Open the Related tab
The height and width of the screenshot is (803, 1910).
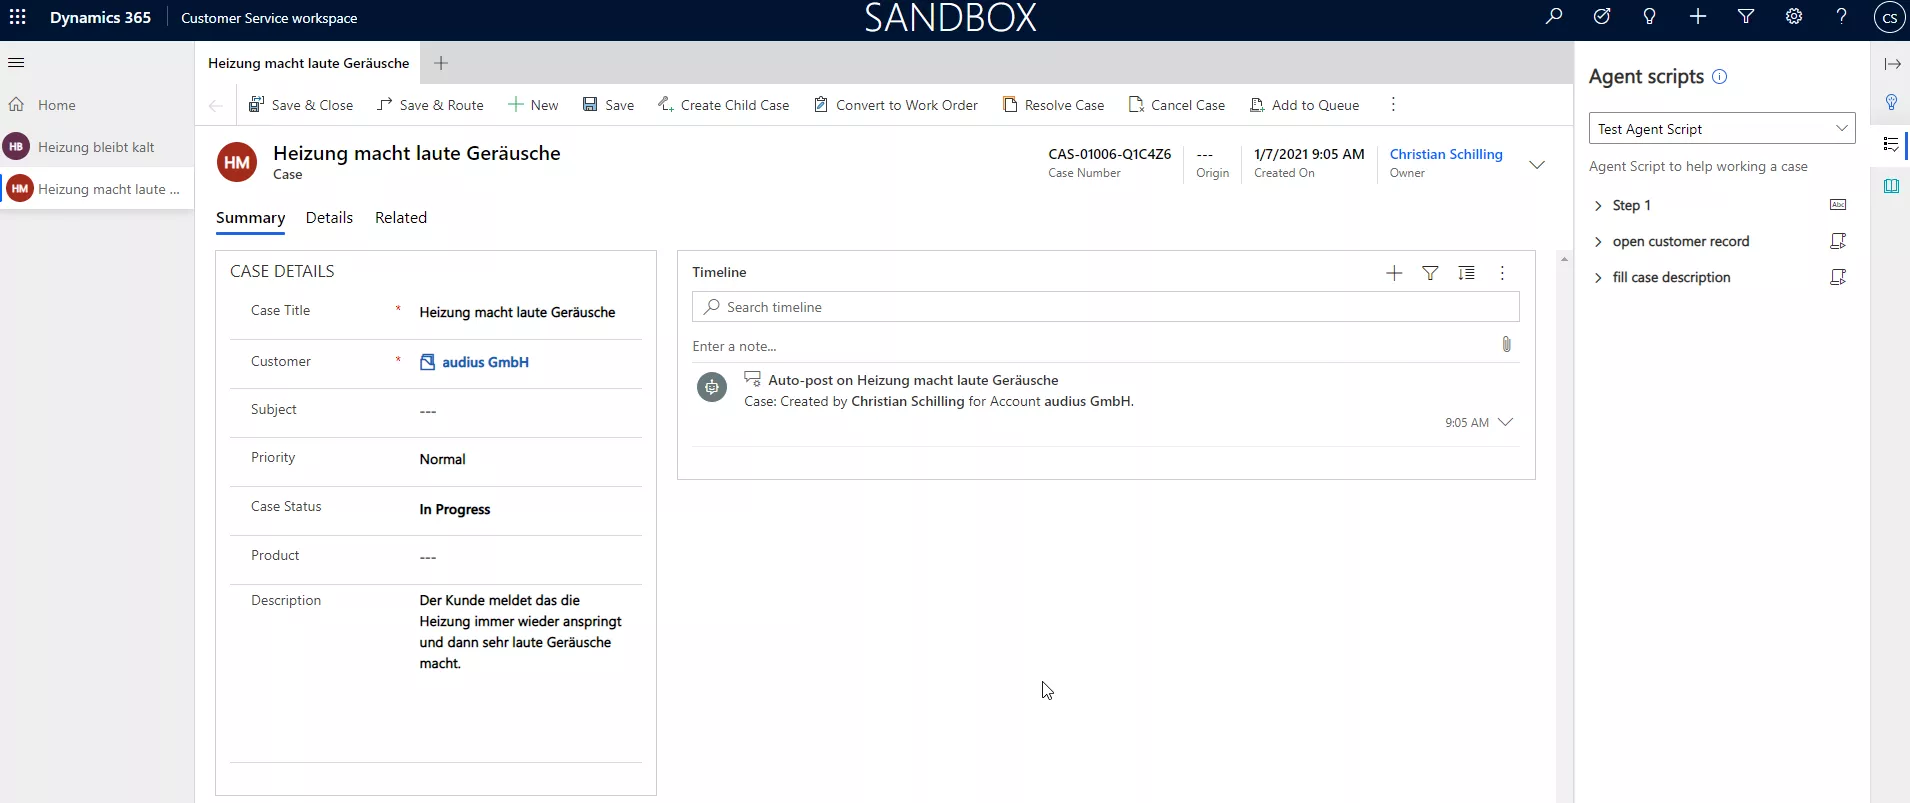(400, 218)
